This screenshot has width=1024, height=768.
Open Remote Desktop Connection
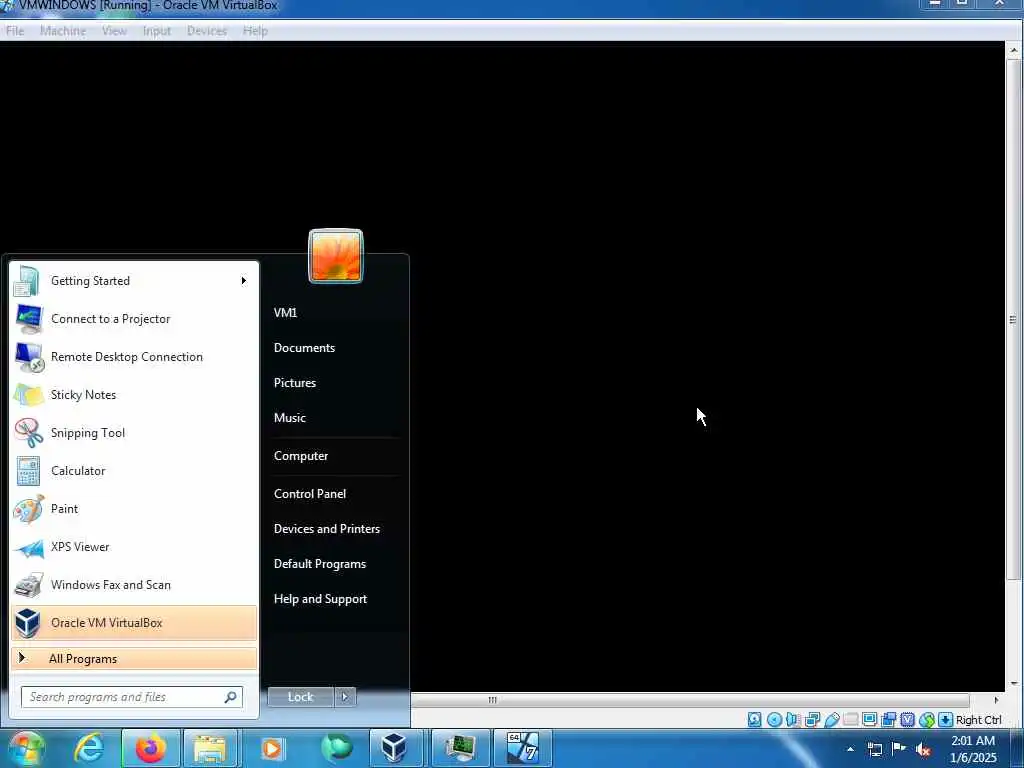pyautogui.click(x=134, y=357)
